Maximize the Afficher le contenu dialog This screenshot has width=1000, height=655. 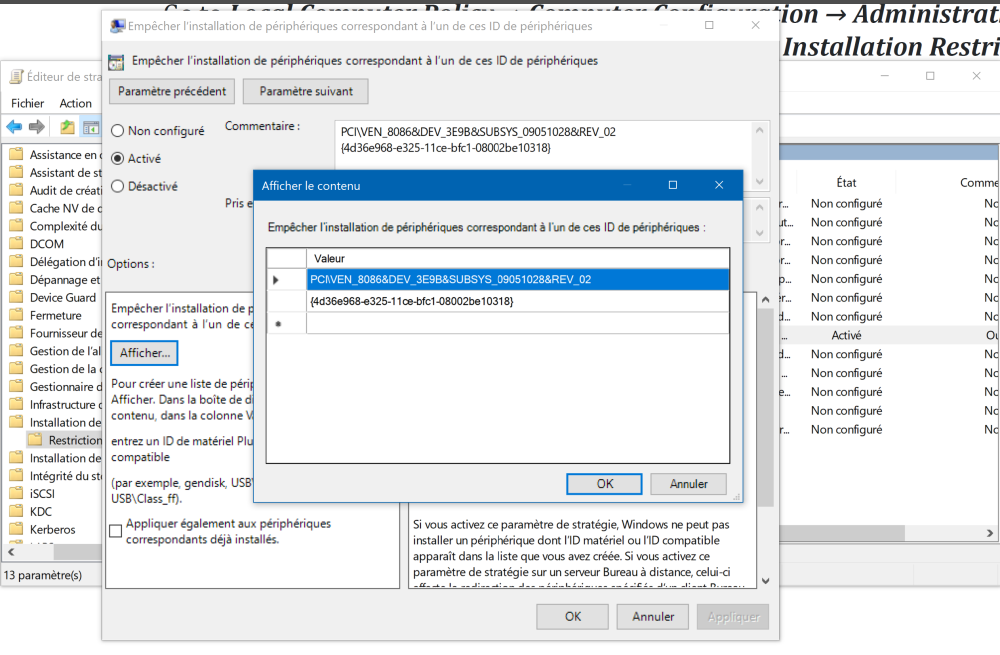[672, 185]
